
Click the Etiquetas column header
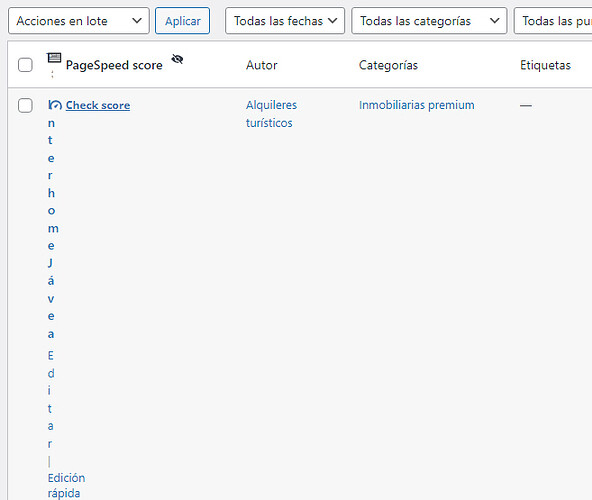tap(545, 65)
